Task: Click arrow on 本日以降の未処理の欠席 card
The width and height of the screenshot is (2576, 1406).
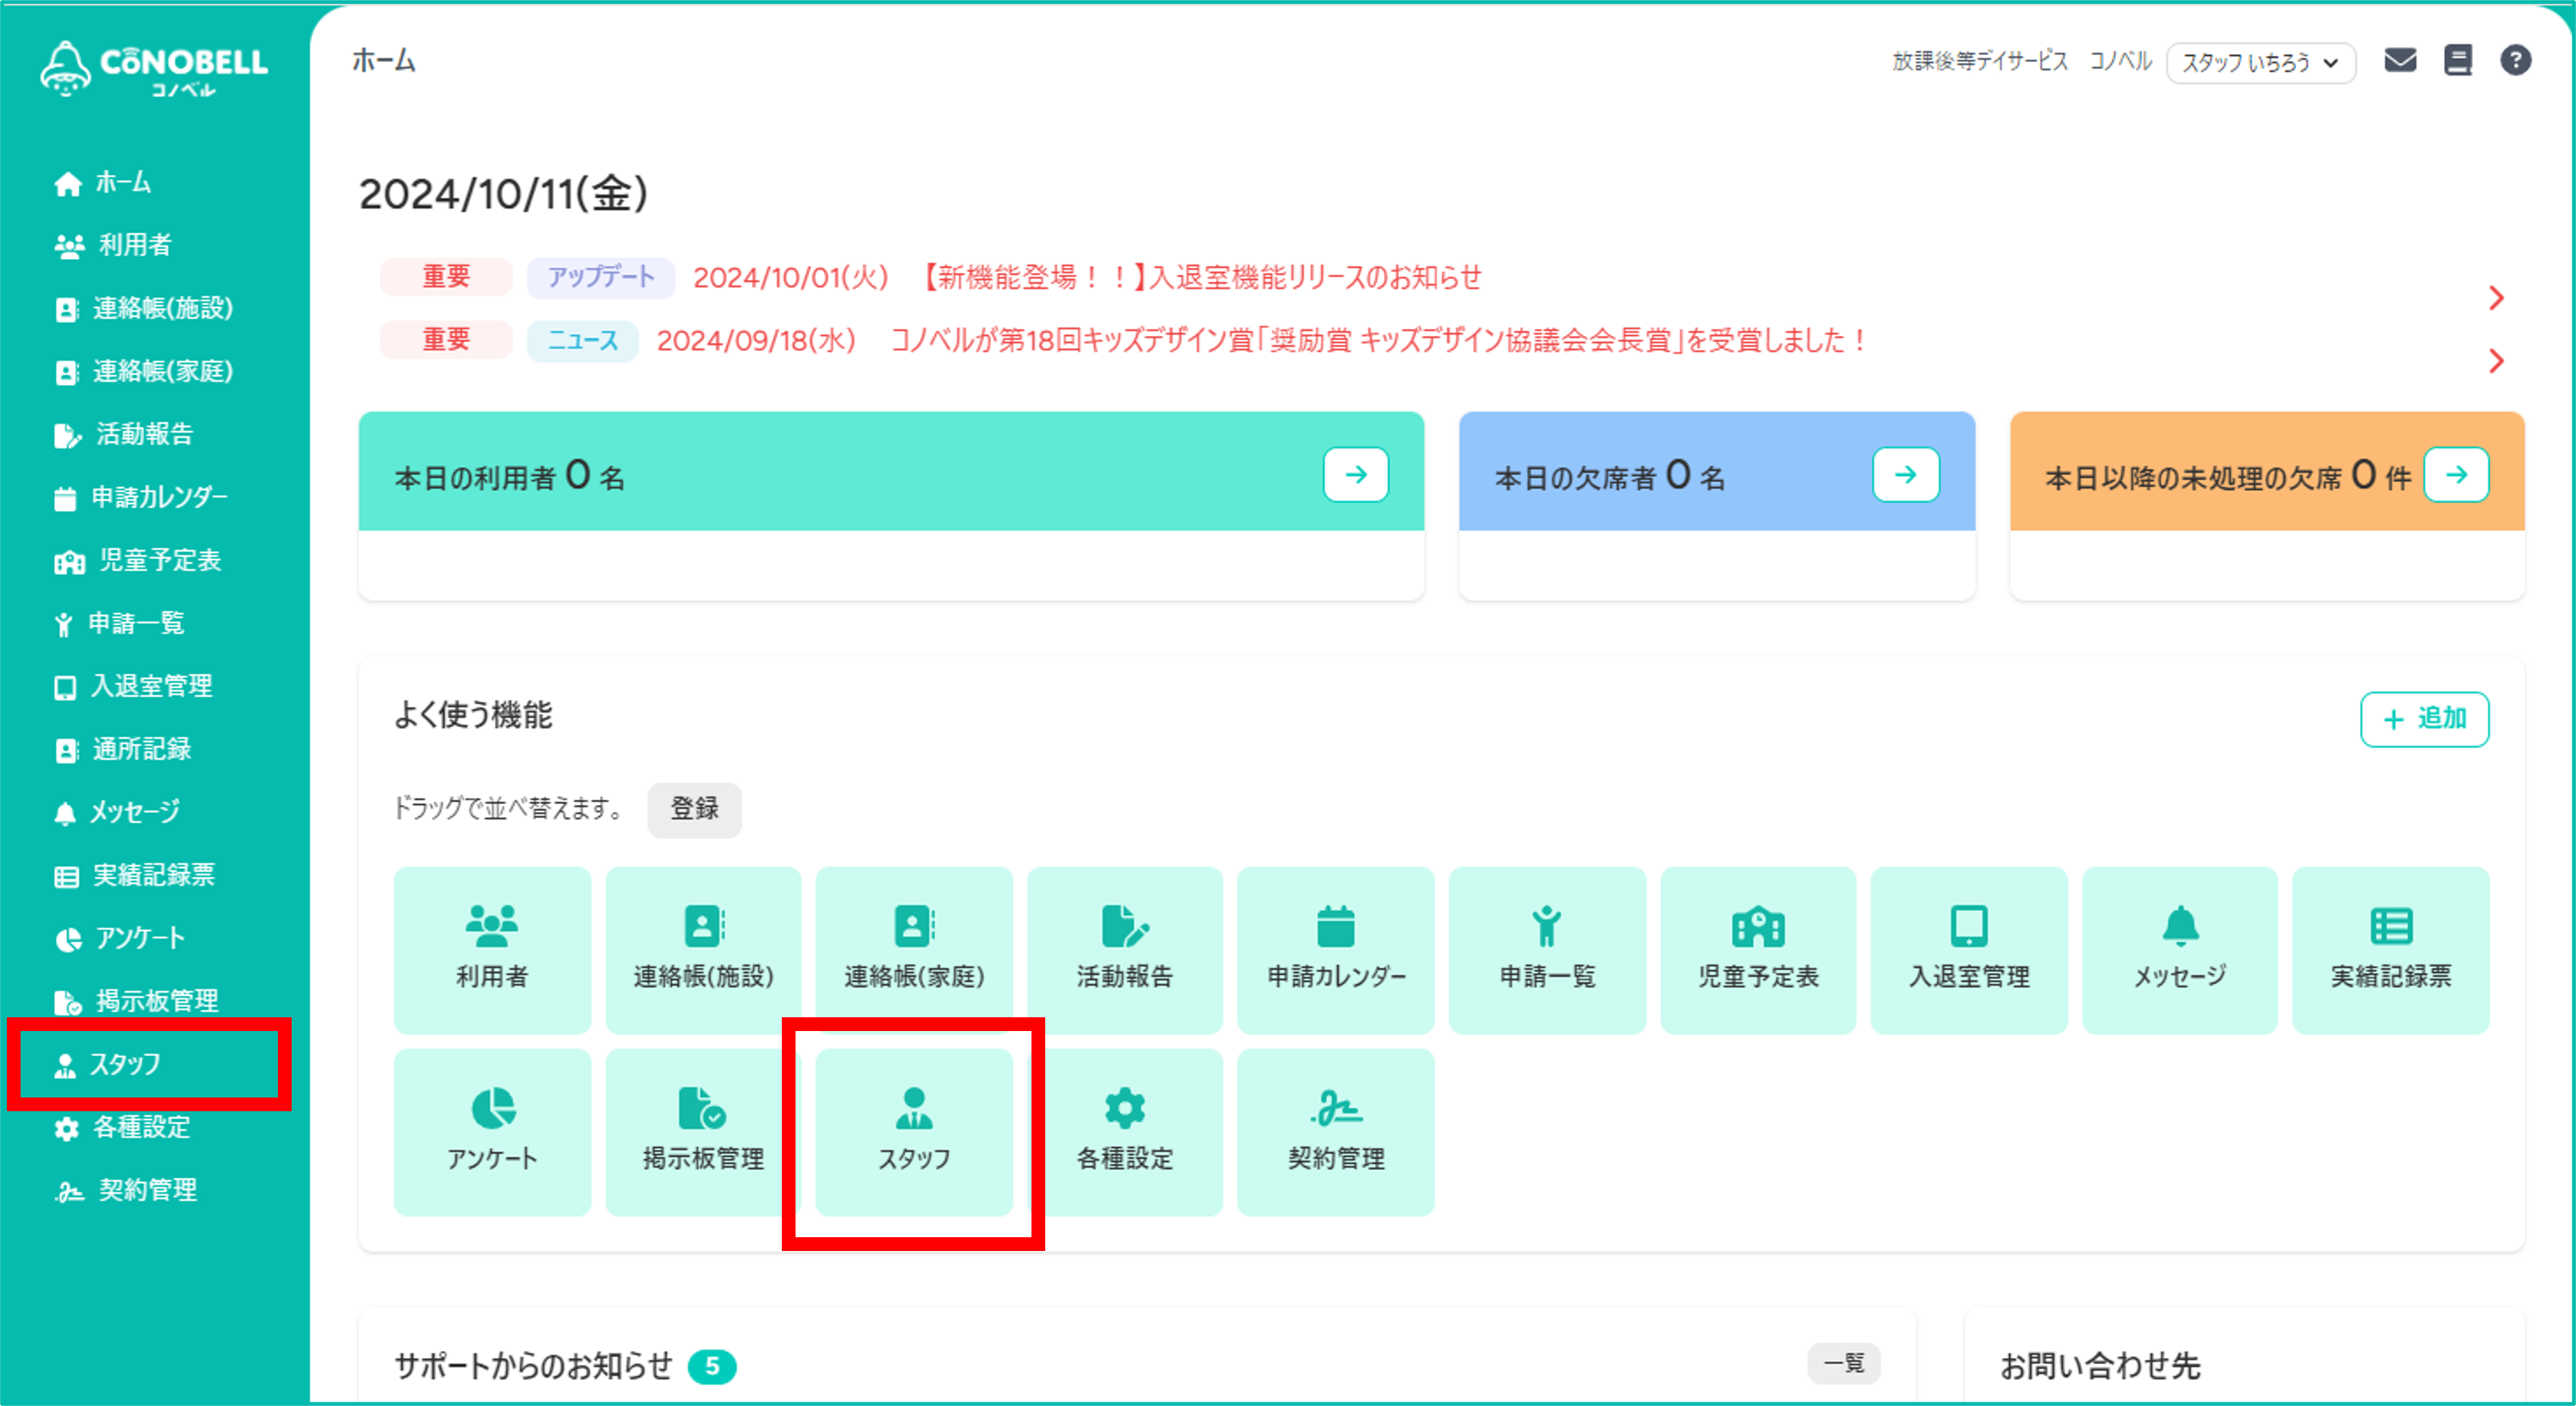Action: click(2457, 474)
